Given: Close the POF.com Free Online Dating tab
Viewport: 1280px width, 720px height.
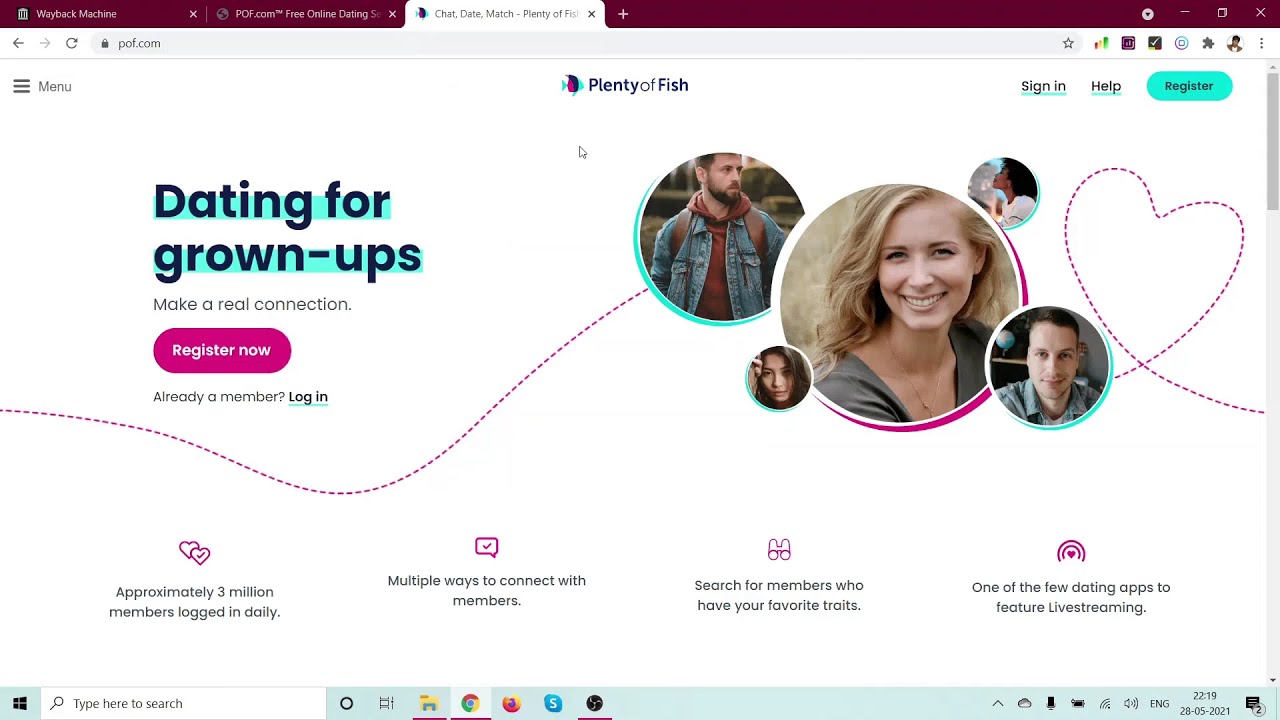Looking at the screenshot, I should (x=392, y=14).
